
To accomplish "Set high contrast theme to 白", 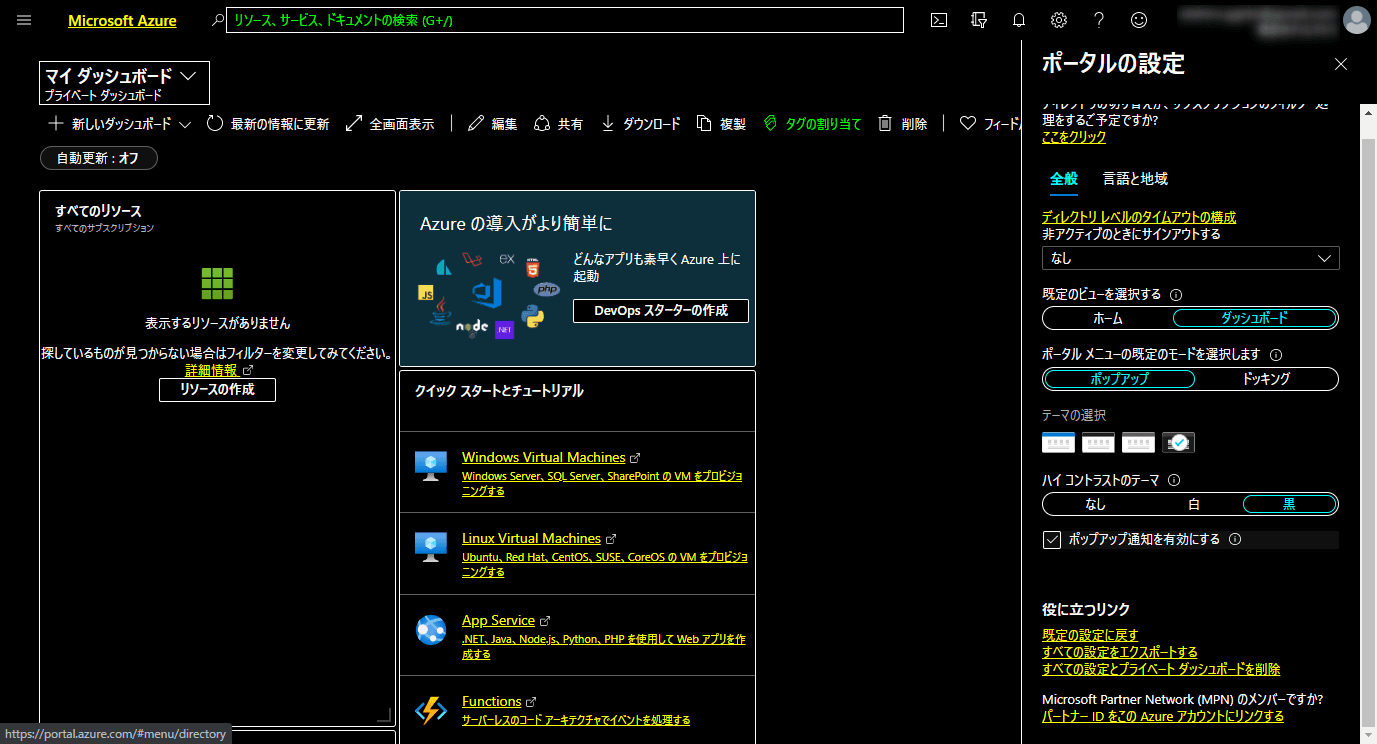I will tap(1193, 504).
